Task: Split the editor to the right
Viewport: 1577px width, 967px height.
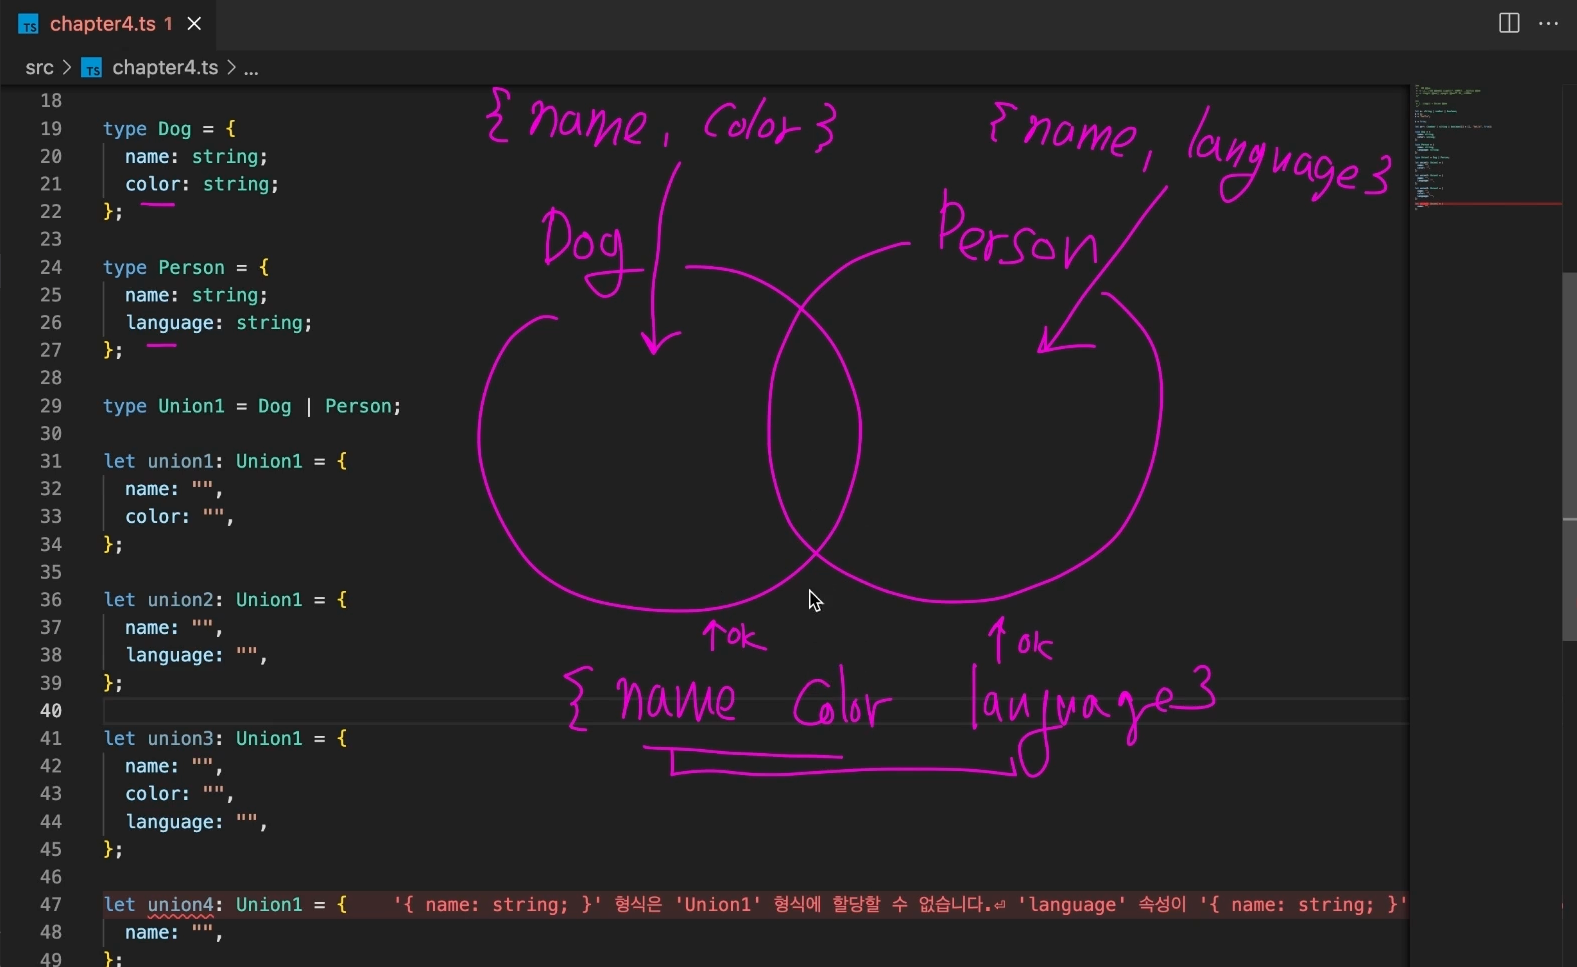Action: point(1509,23)
